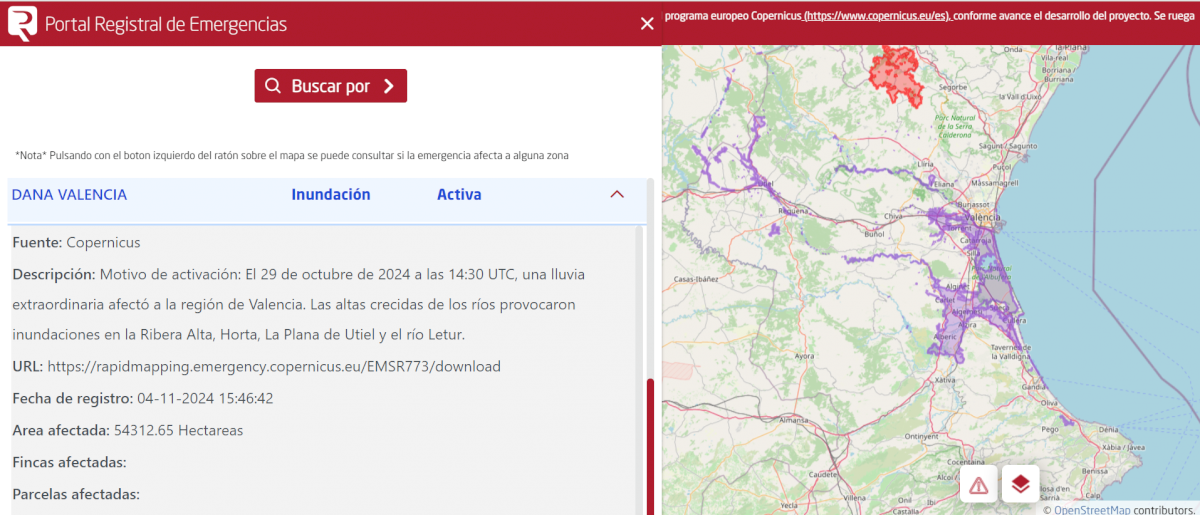The width and height of the screenshot is (1200, 515).
Task: Click the Portal Registral de Emergencias title
Action: [166, 24]
